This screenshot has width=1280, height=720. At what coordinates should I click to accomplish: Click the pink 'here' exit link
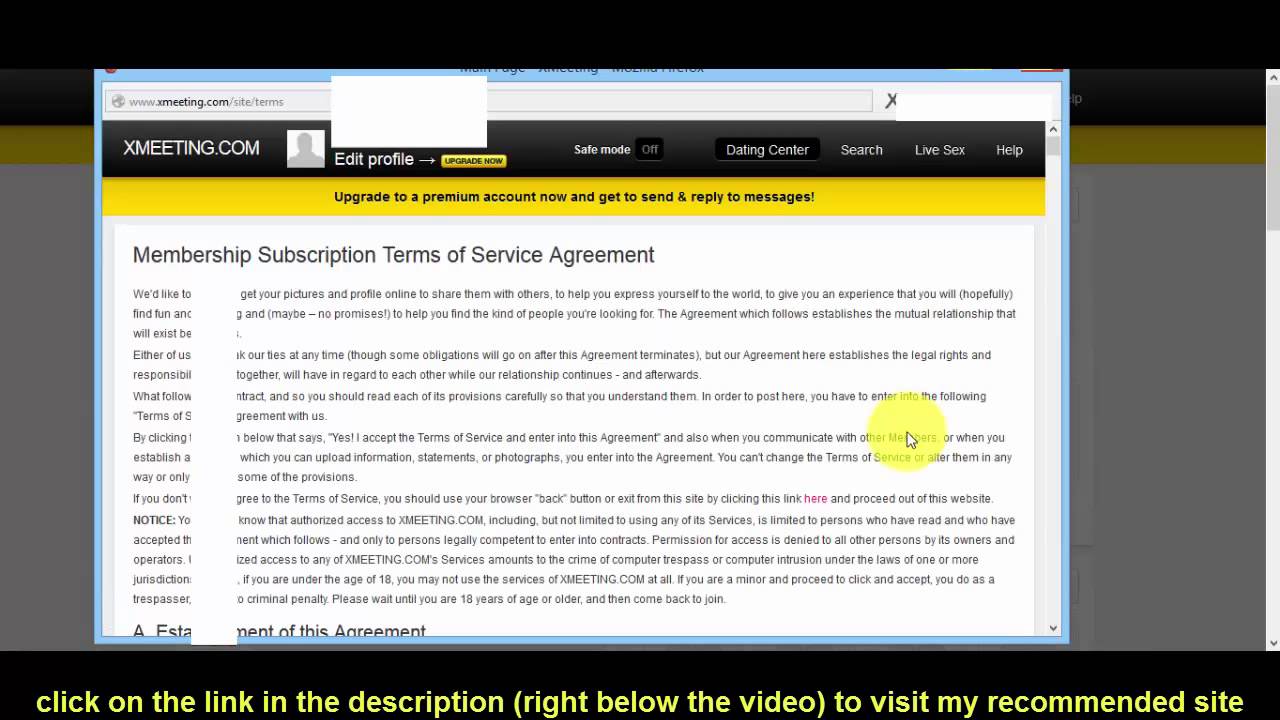816,498
